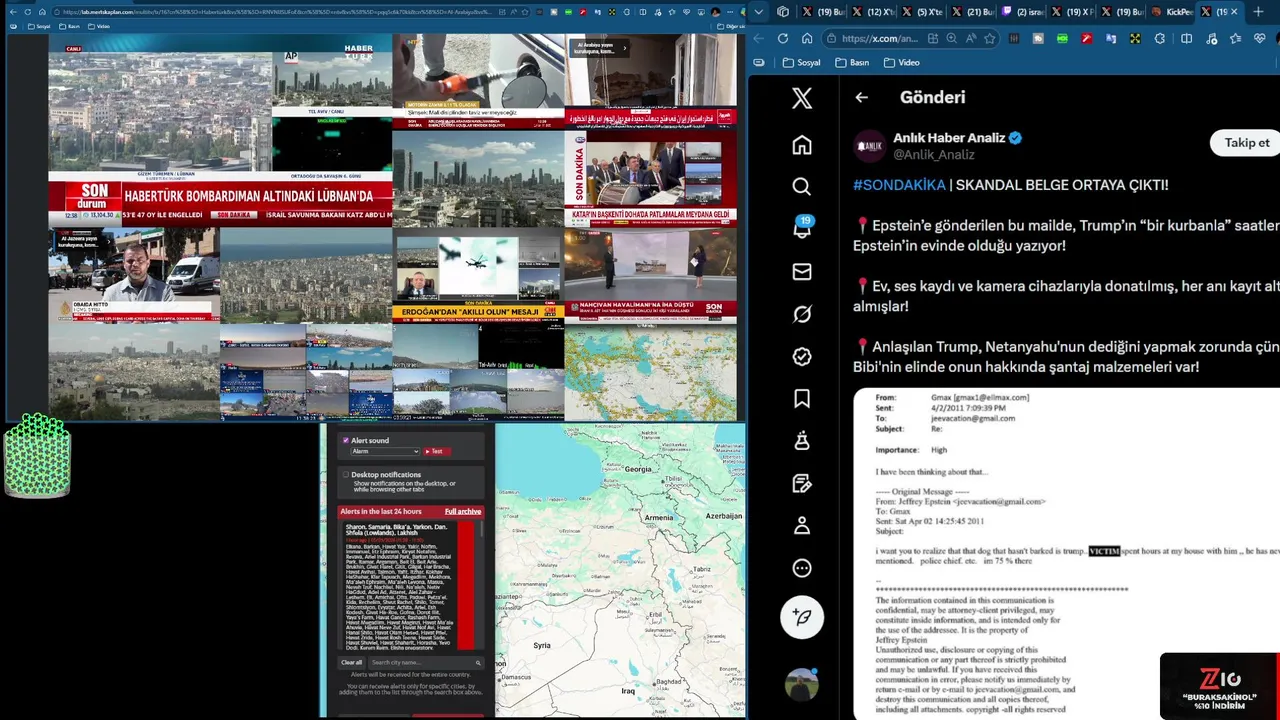Screen dimensions: 1280x720
Task: Open the Alarm sound dropdown
Action: point(385,451)
